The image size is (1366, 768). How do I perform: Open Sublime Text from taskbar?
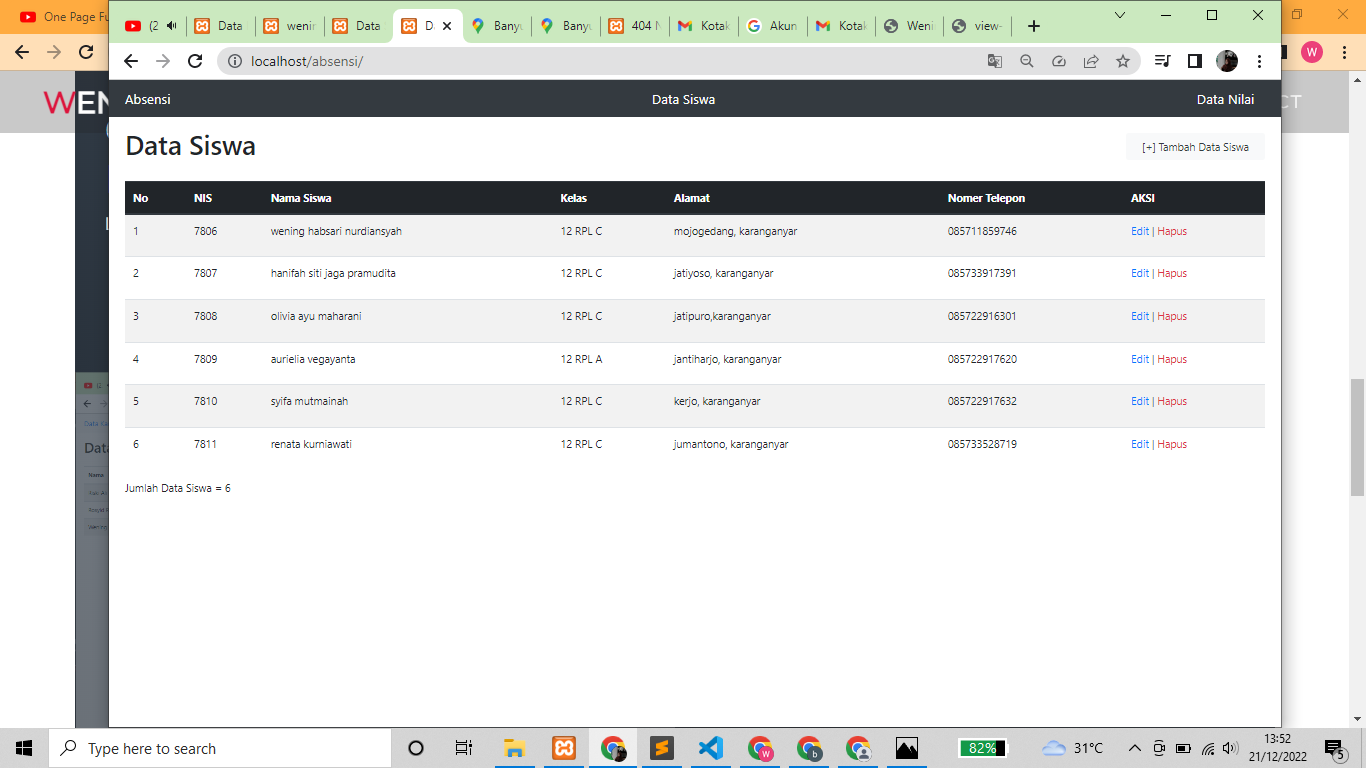pos(661,748)
